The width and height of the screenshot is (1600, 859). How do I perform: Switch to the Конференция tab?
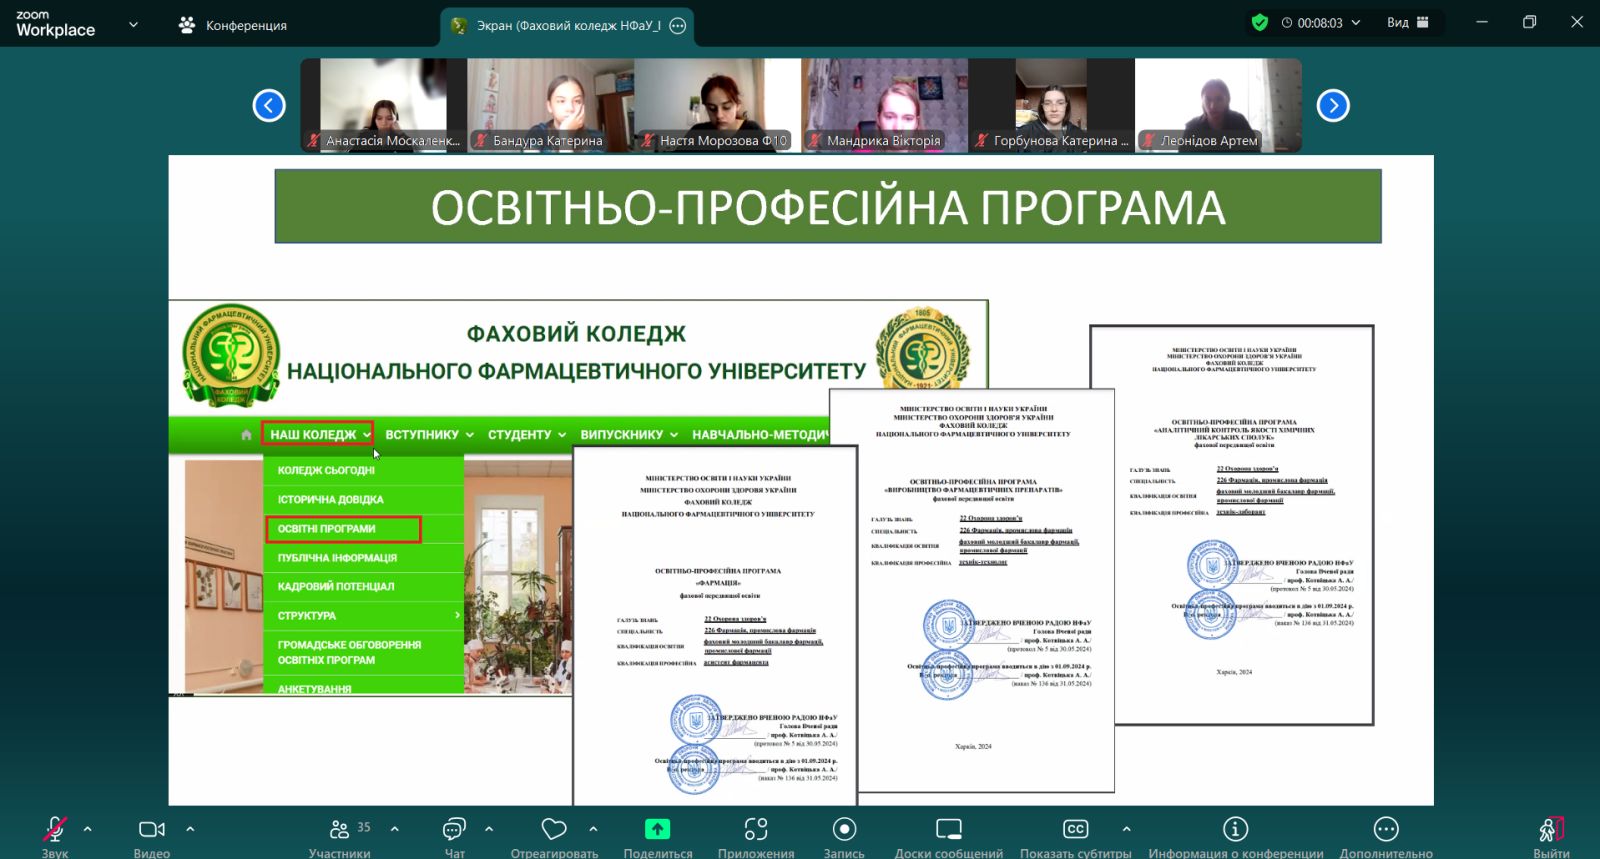(232, 25)
